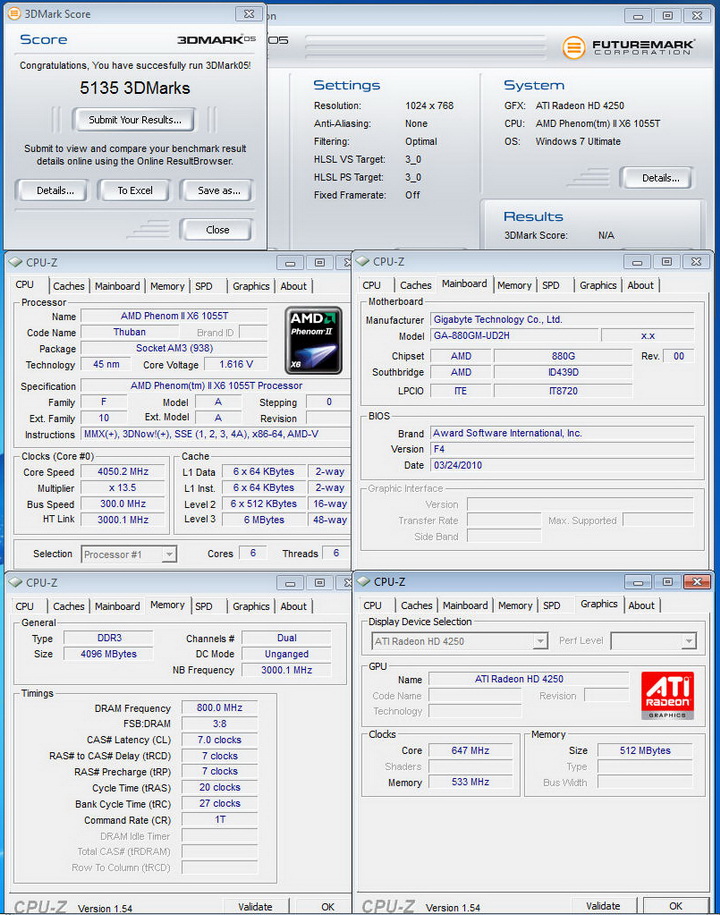720x915 pixels.
Task: Open About tab in CPU-Z Memory window
Action: point(293,606)
